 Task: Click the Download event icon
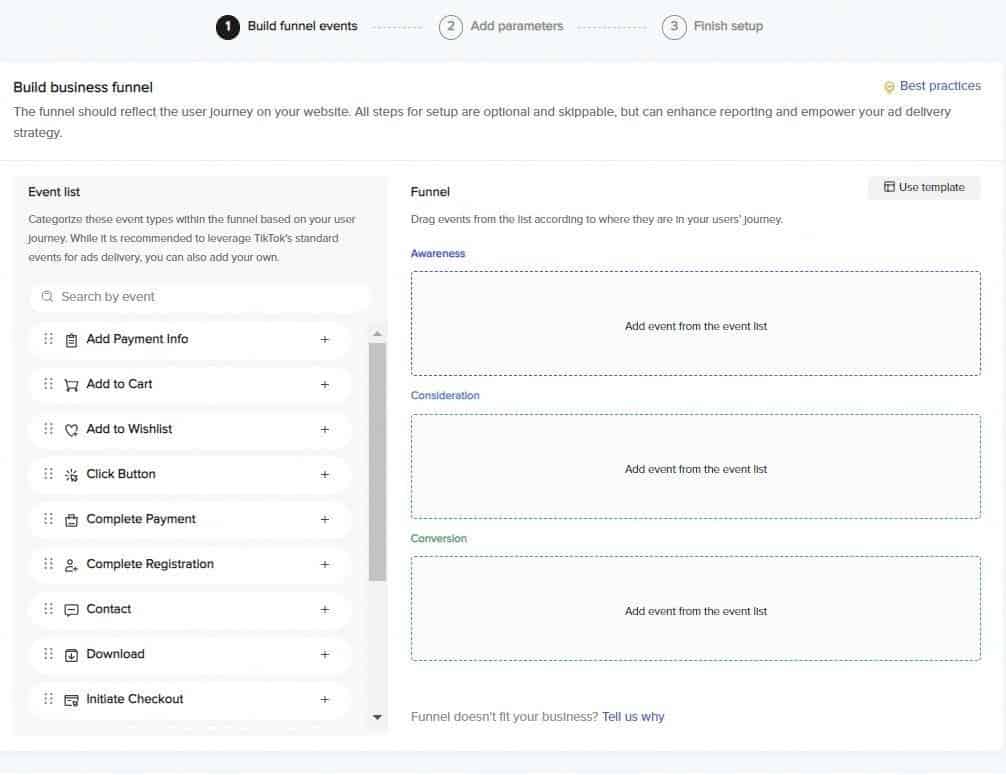pos(71,655)
